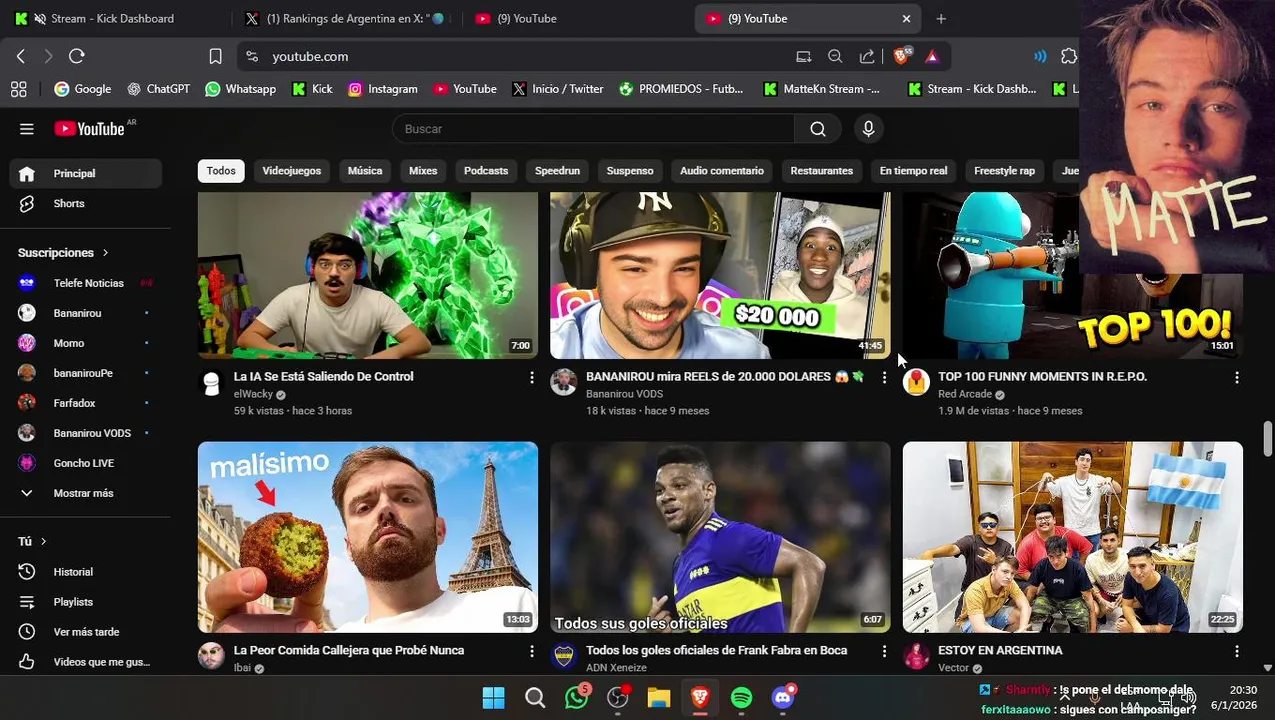
Task: Open Goncho LIVE subscription
Action: 86,463
